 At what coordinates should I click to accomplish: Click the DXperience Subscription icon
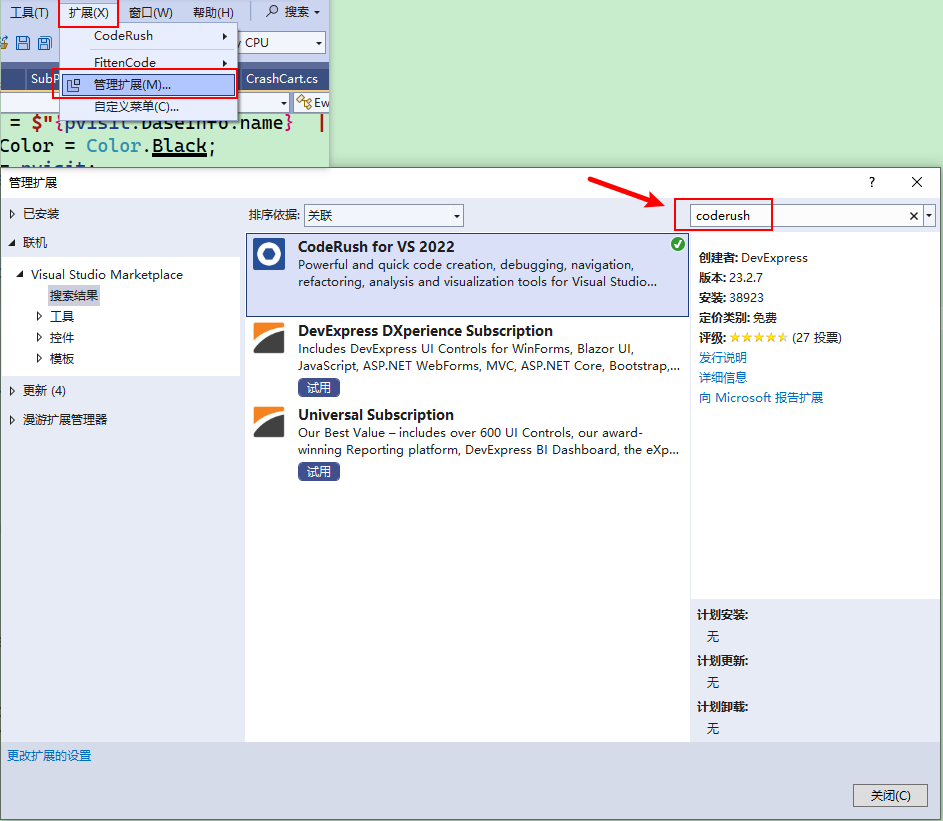pos(269,338)
